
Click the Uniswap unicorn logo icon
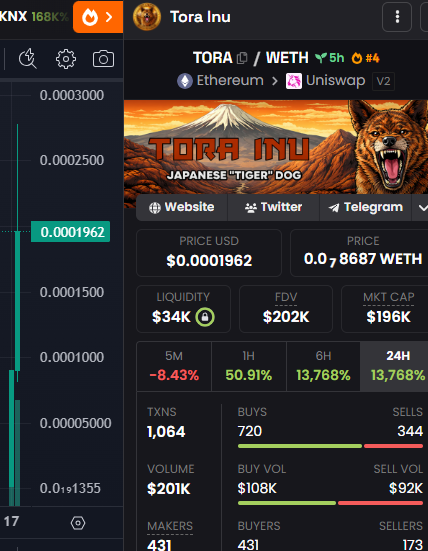tap(294, 81)
